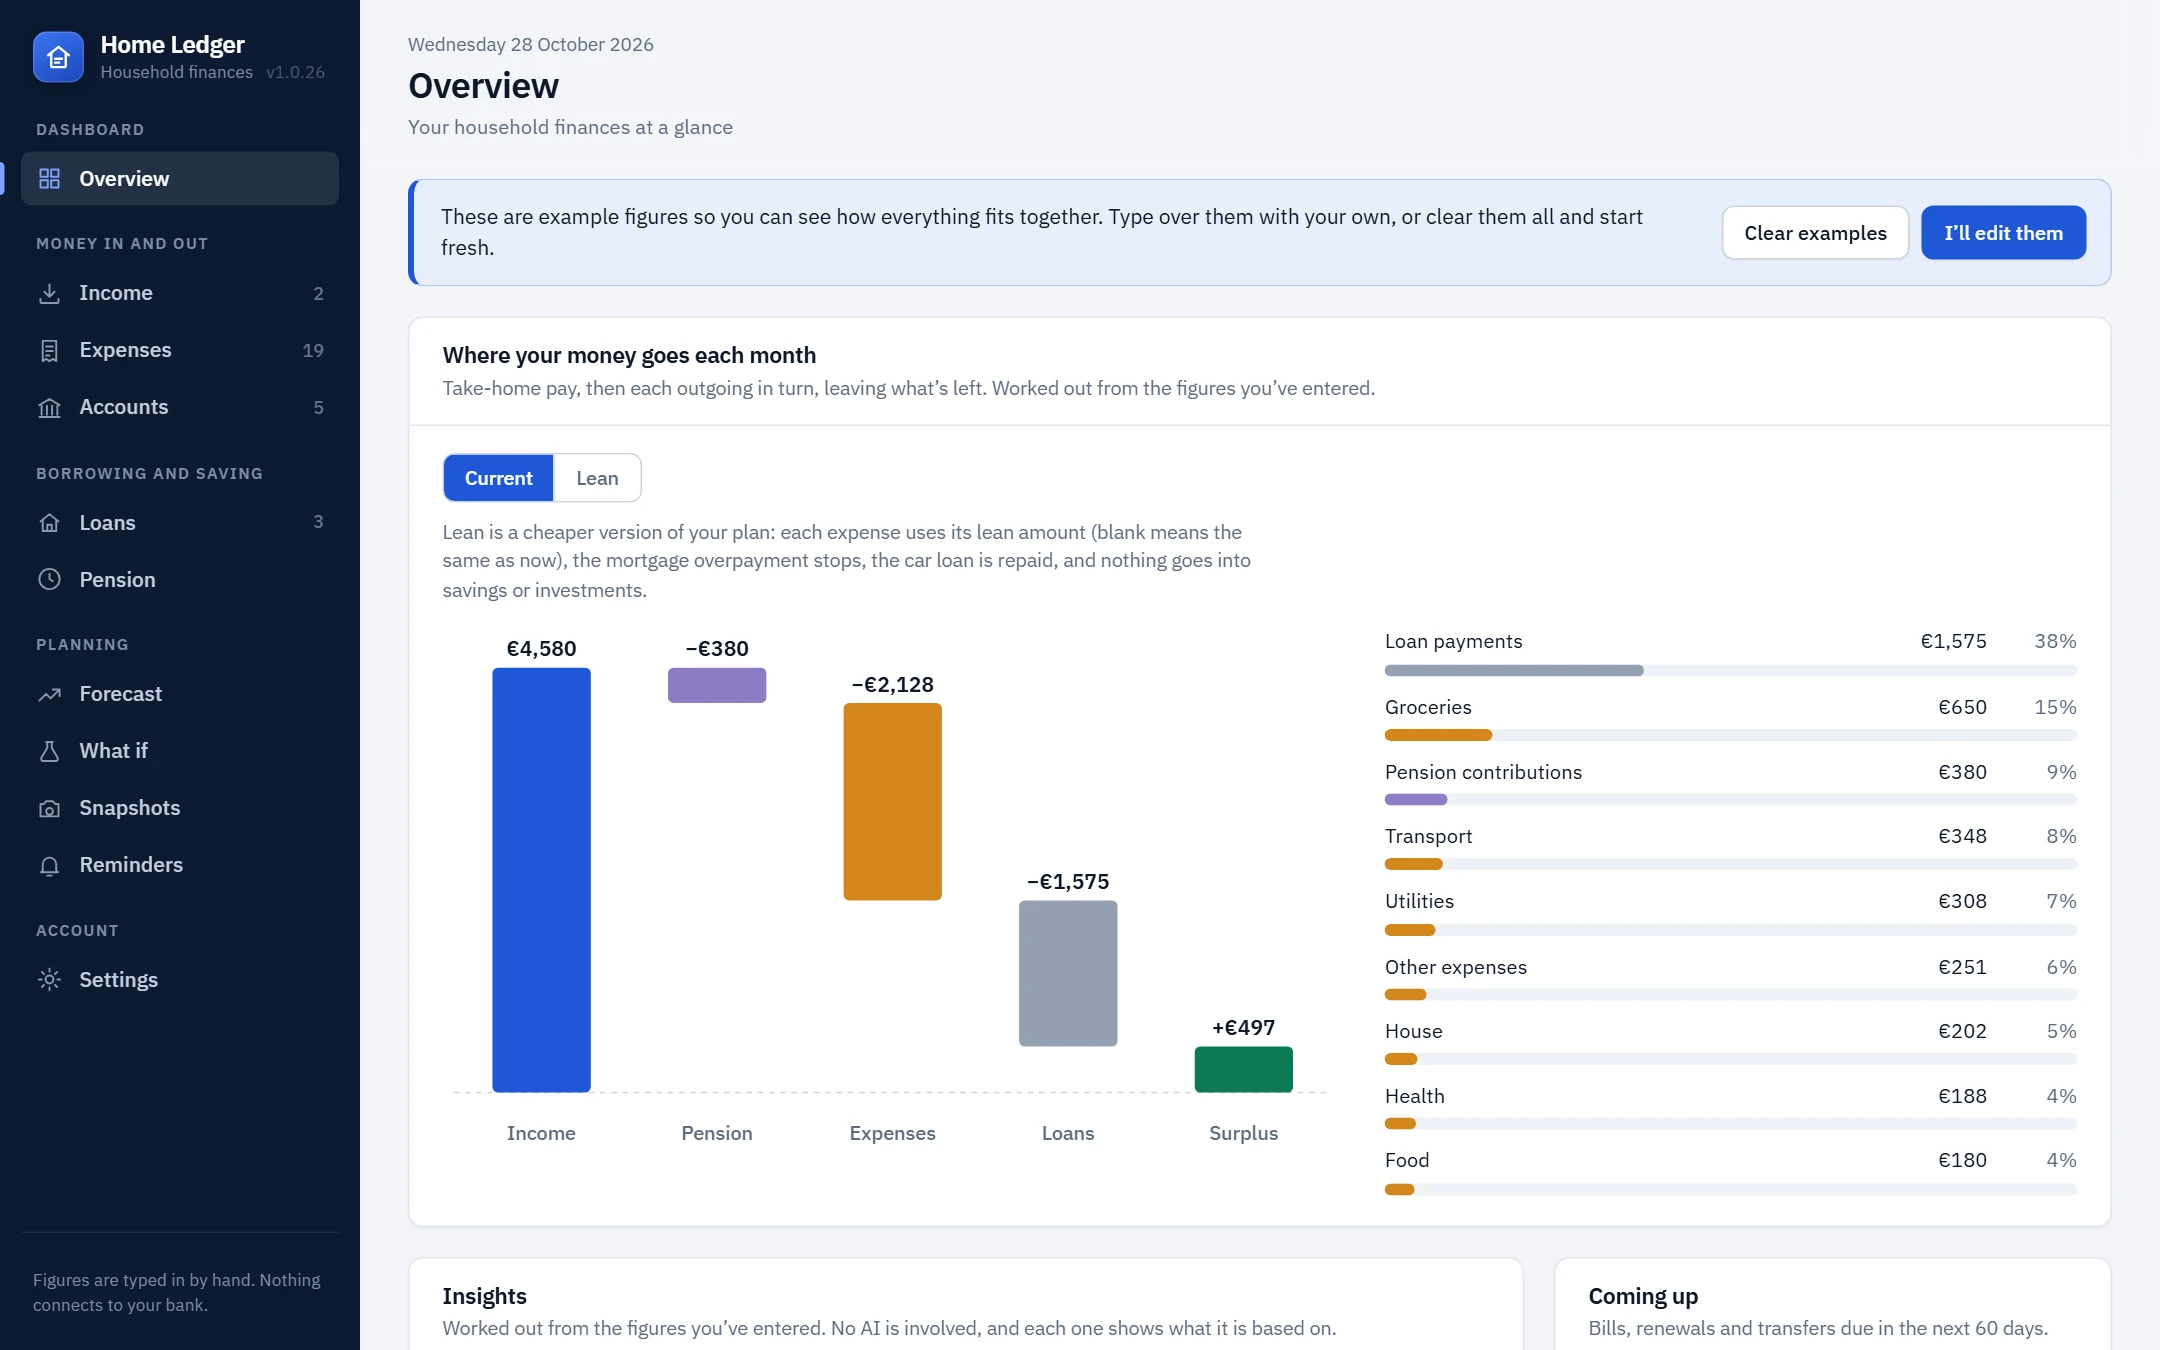Click the Health €188 amount
Image resolution: width=2160 pixels, height=1350 pixels.
[1962, 1096]
